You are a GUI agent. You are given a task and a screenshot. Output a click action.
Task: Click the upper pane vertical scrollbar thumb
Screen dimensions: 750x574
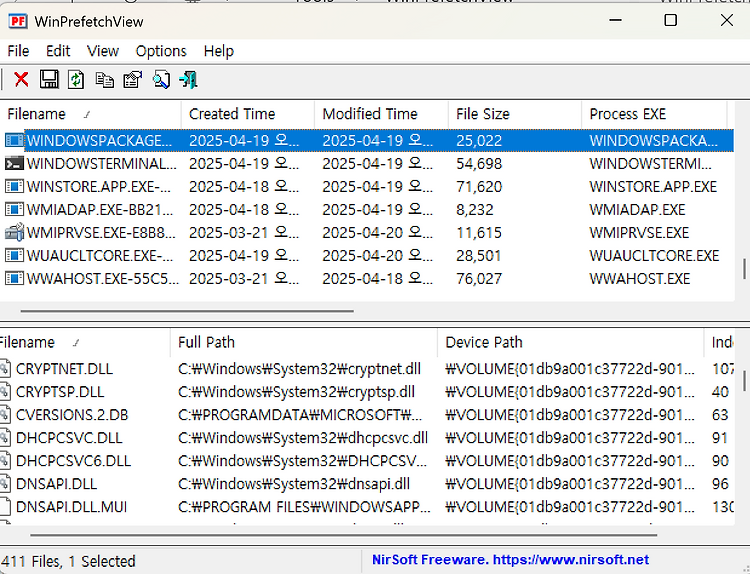tap(744, 268)
